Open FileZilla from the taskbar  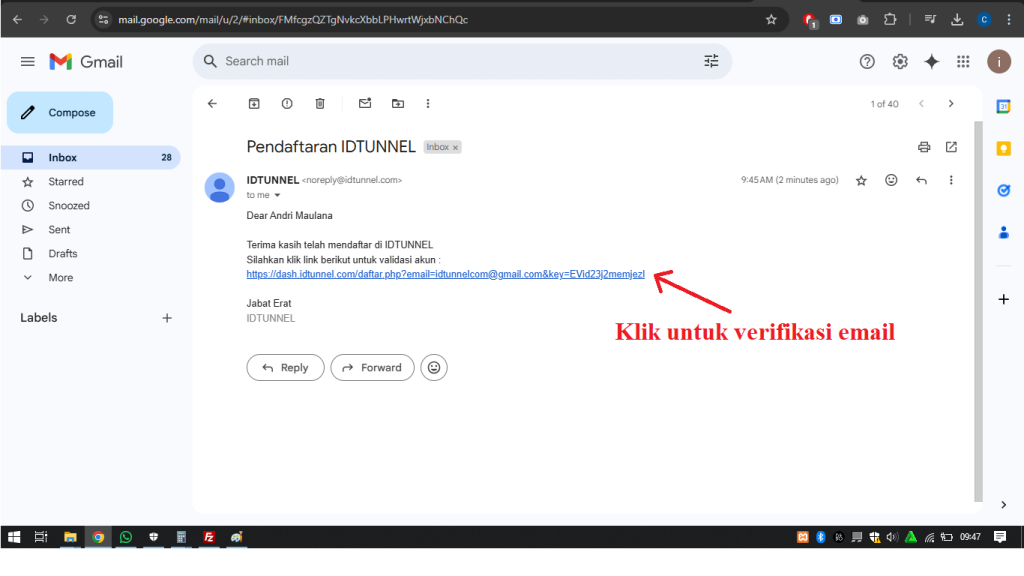209,537
